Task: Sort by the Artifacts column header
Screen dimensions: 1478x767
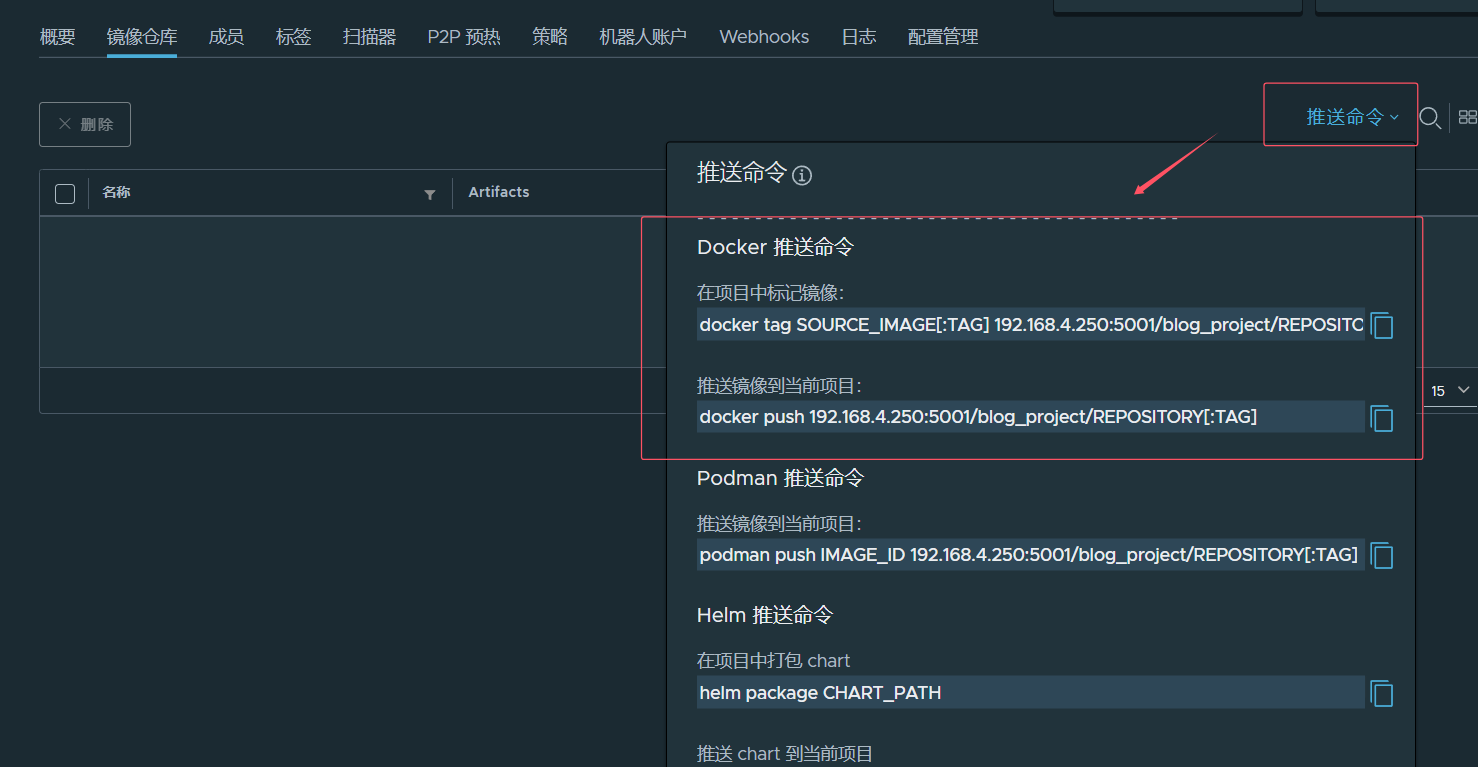Action: click(x=499, y=192)
